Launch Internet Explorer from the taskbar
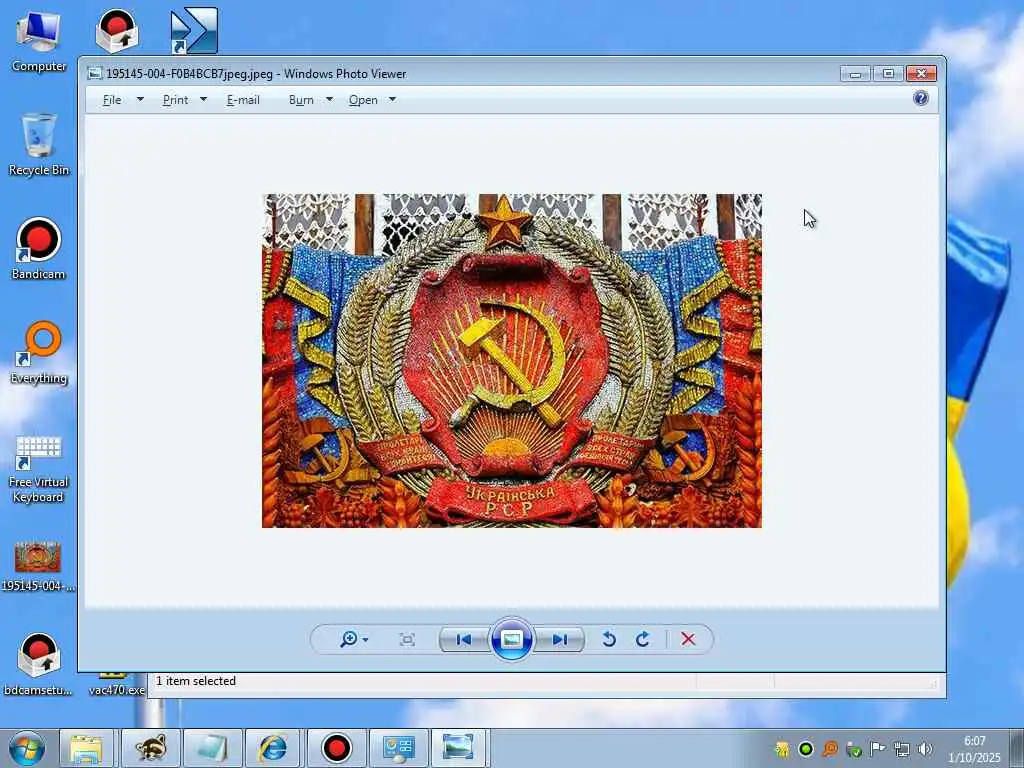 tap(273, 748)
